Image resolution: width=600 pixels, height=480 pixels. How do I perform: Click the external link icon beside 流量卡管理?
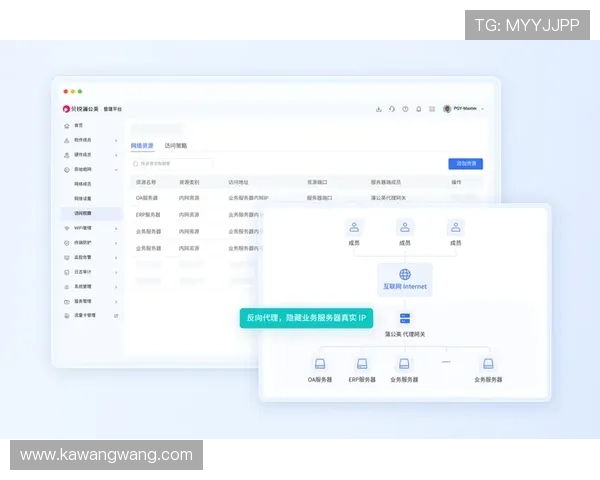coord(116,316)
